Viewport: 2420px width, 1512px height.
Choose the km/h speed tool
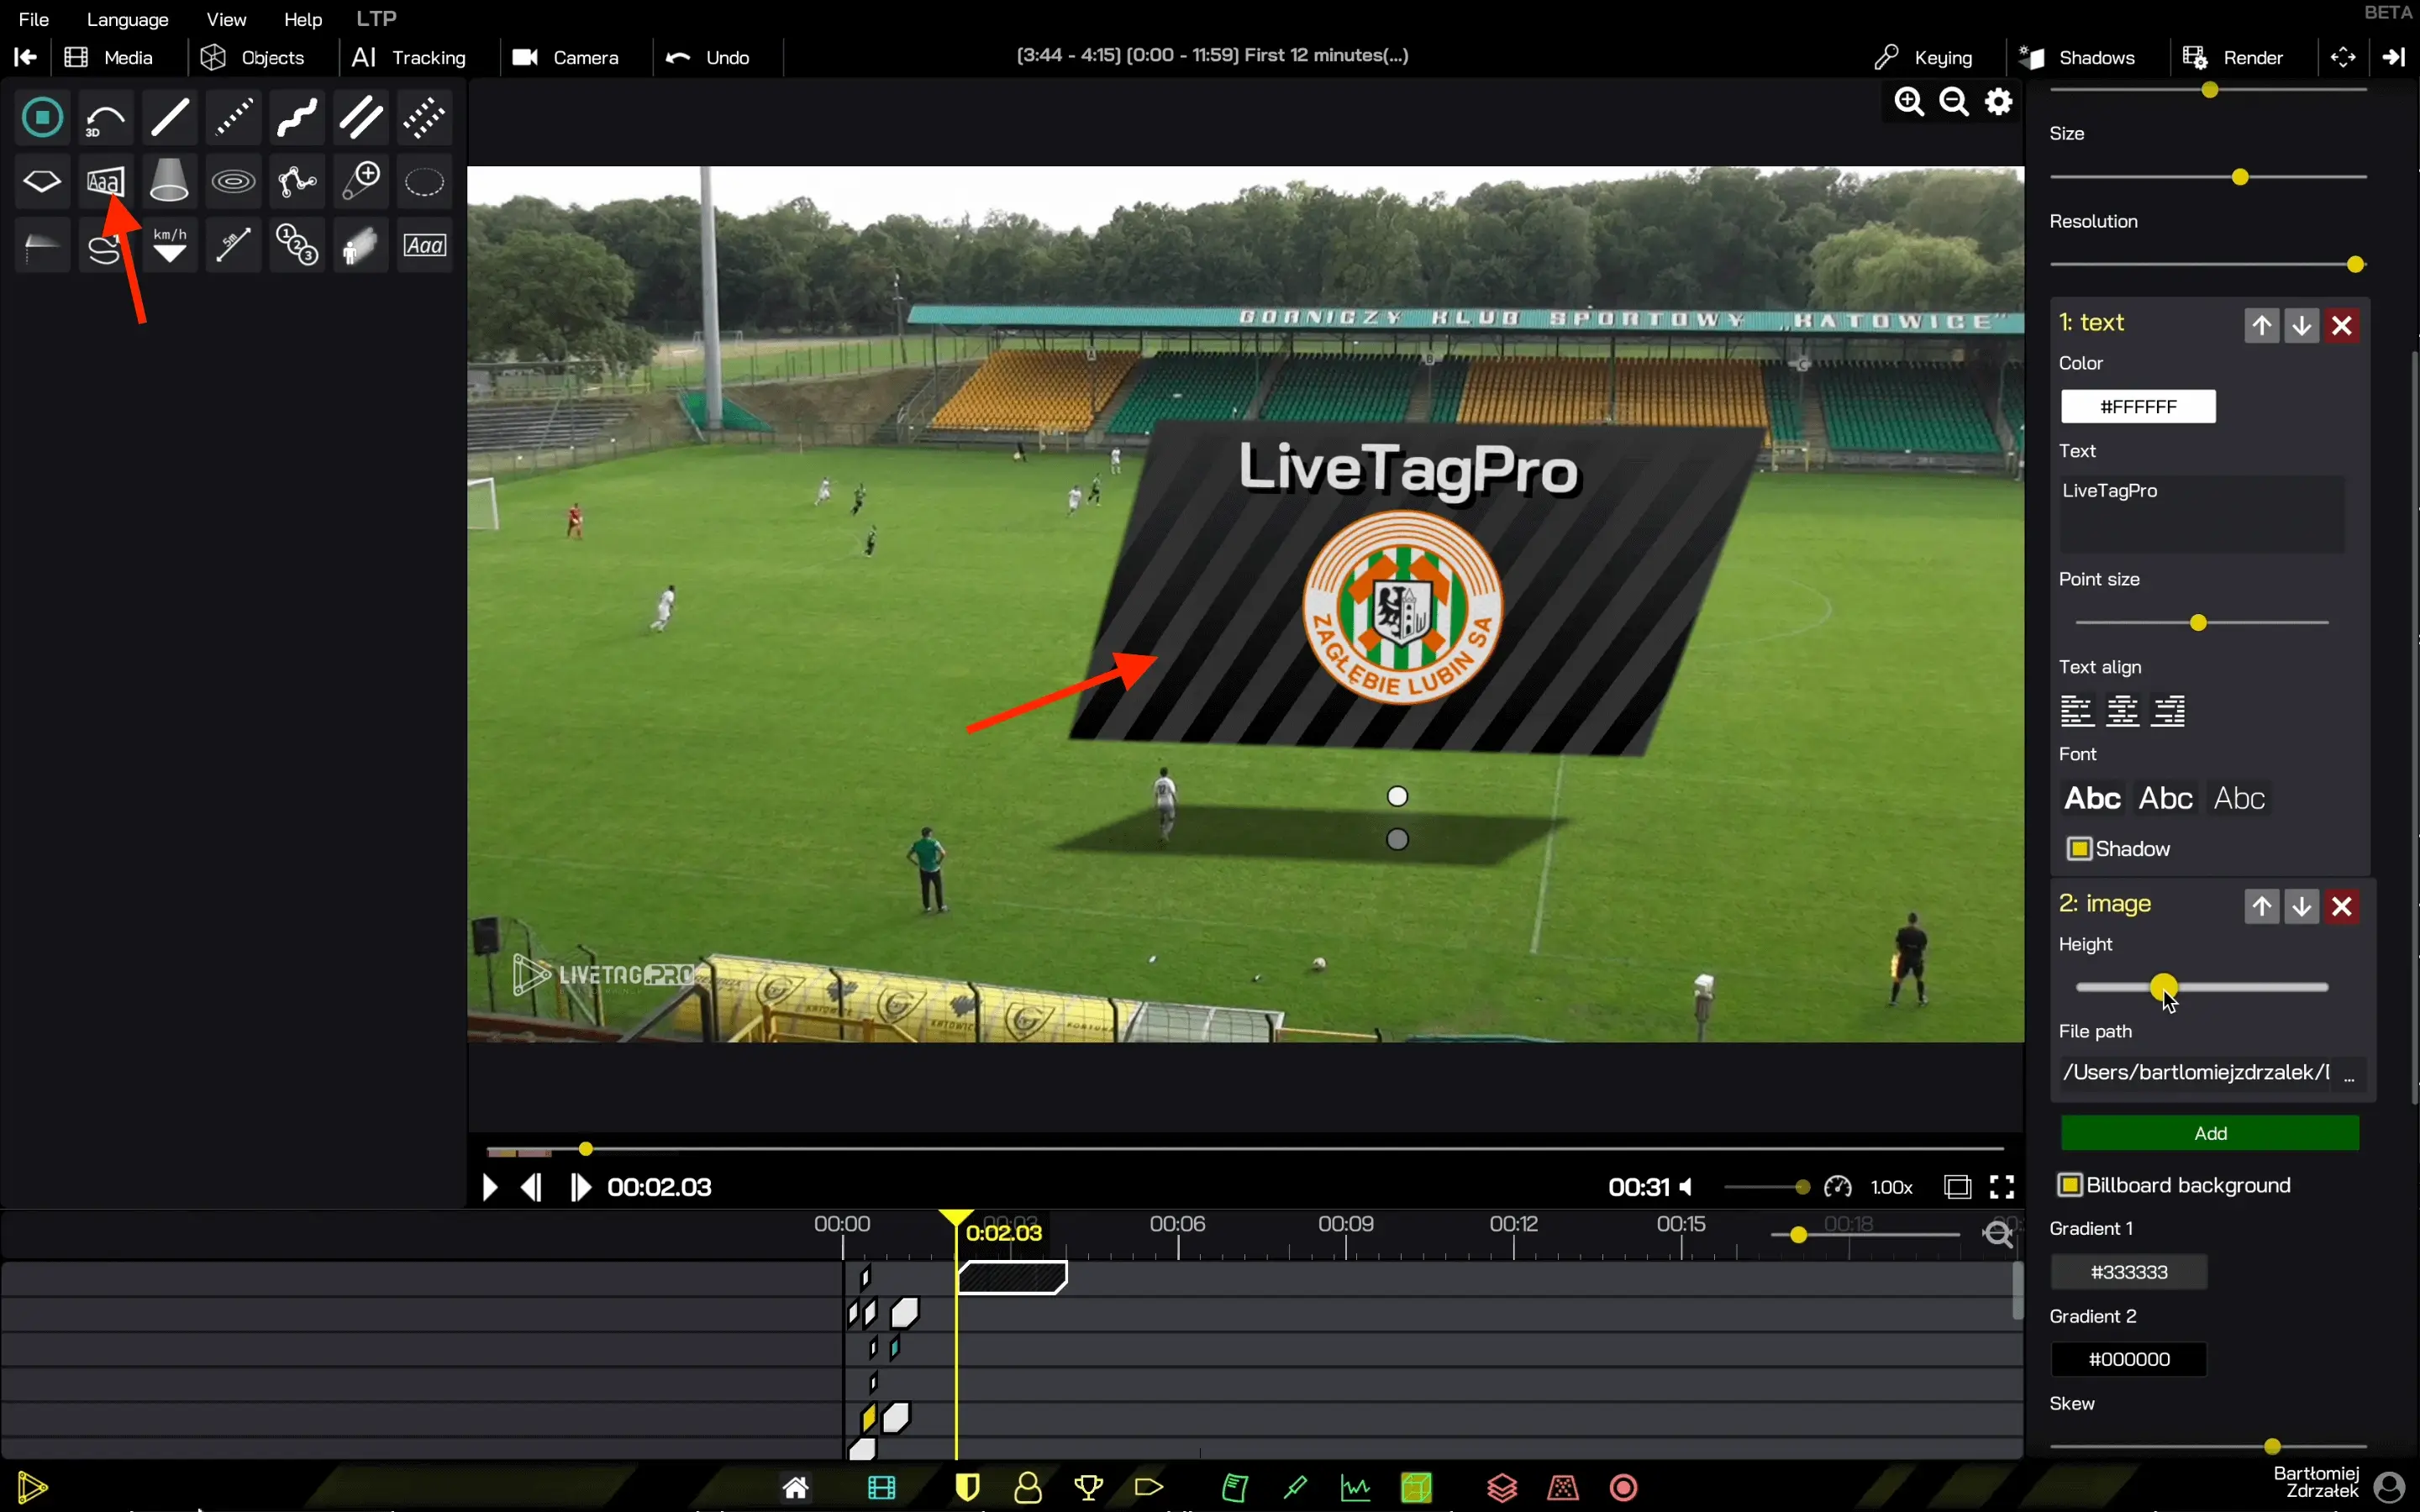(169, 245)
